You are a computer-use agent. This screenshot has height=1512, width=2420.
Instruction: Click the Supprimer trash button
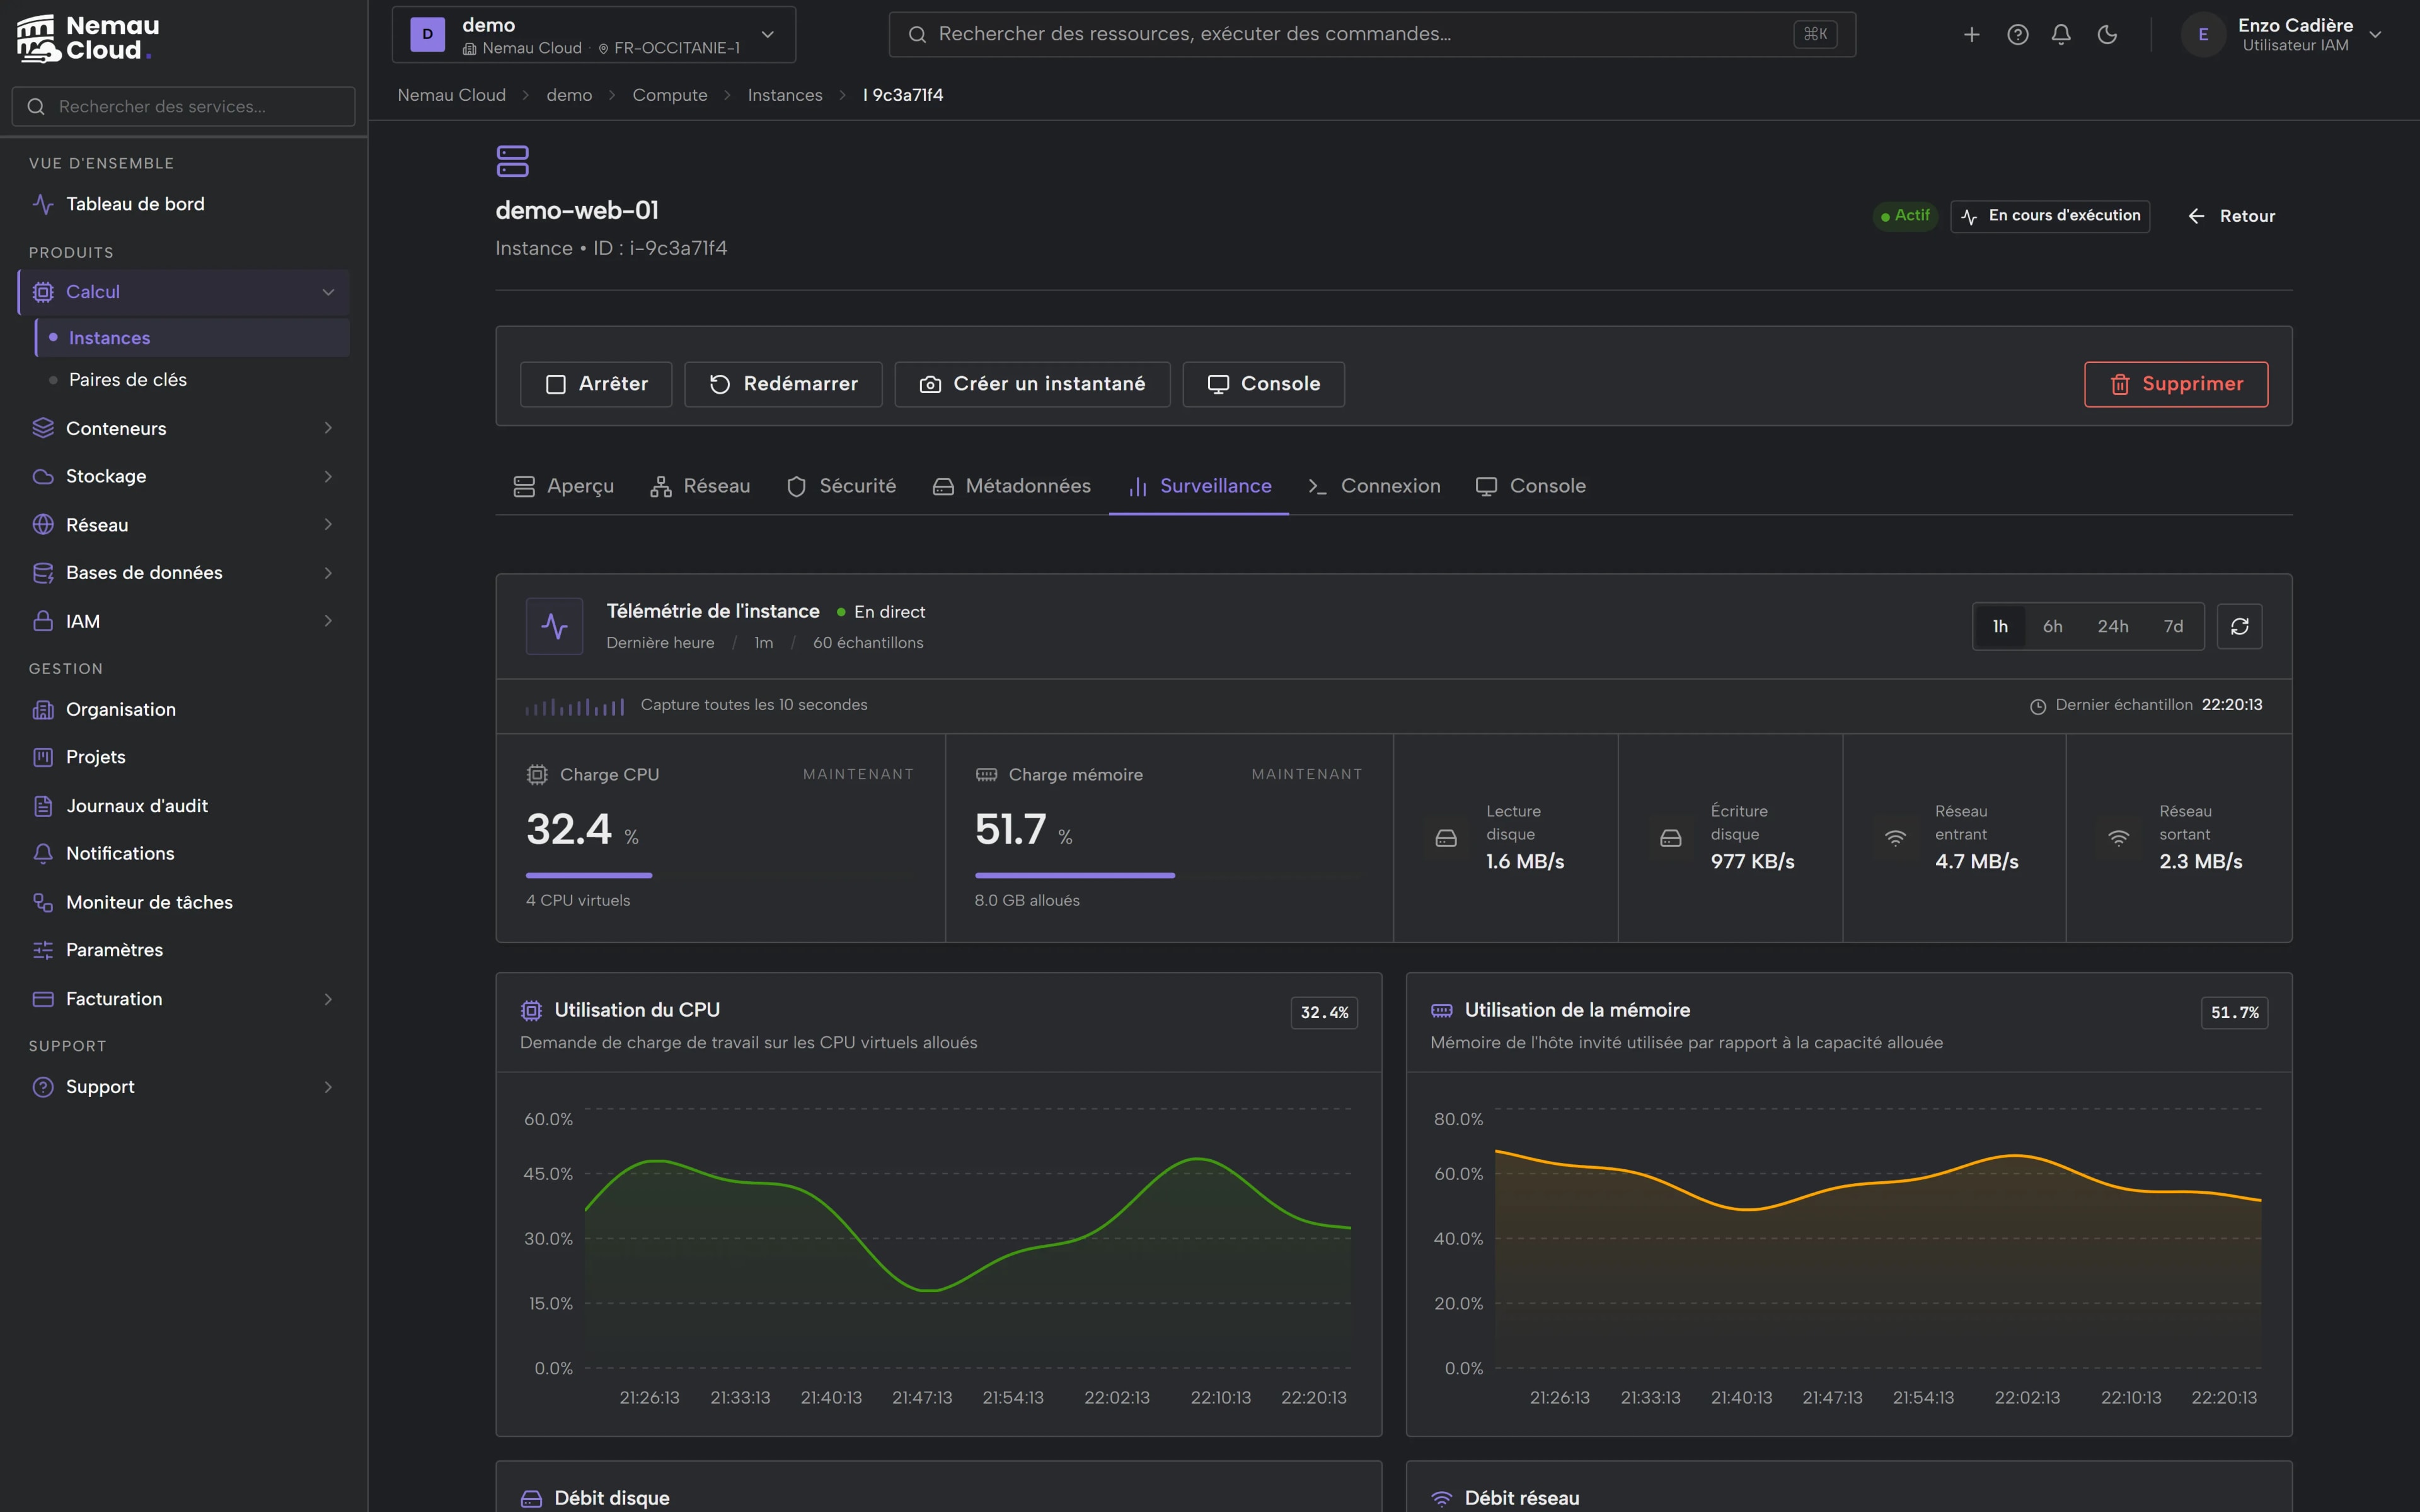tap(2175, 384)
